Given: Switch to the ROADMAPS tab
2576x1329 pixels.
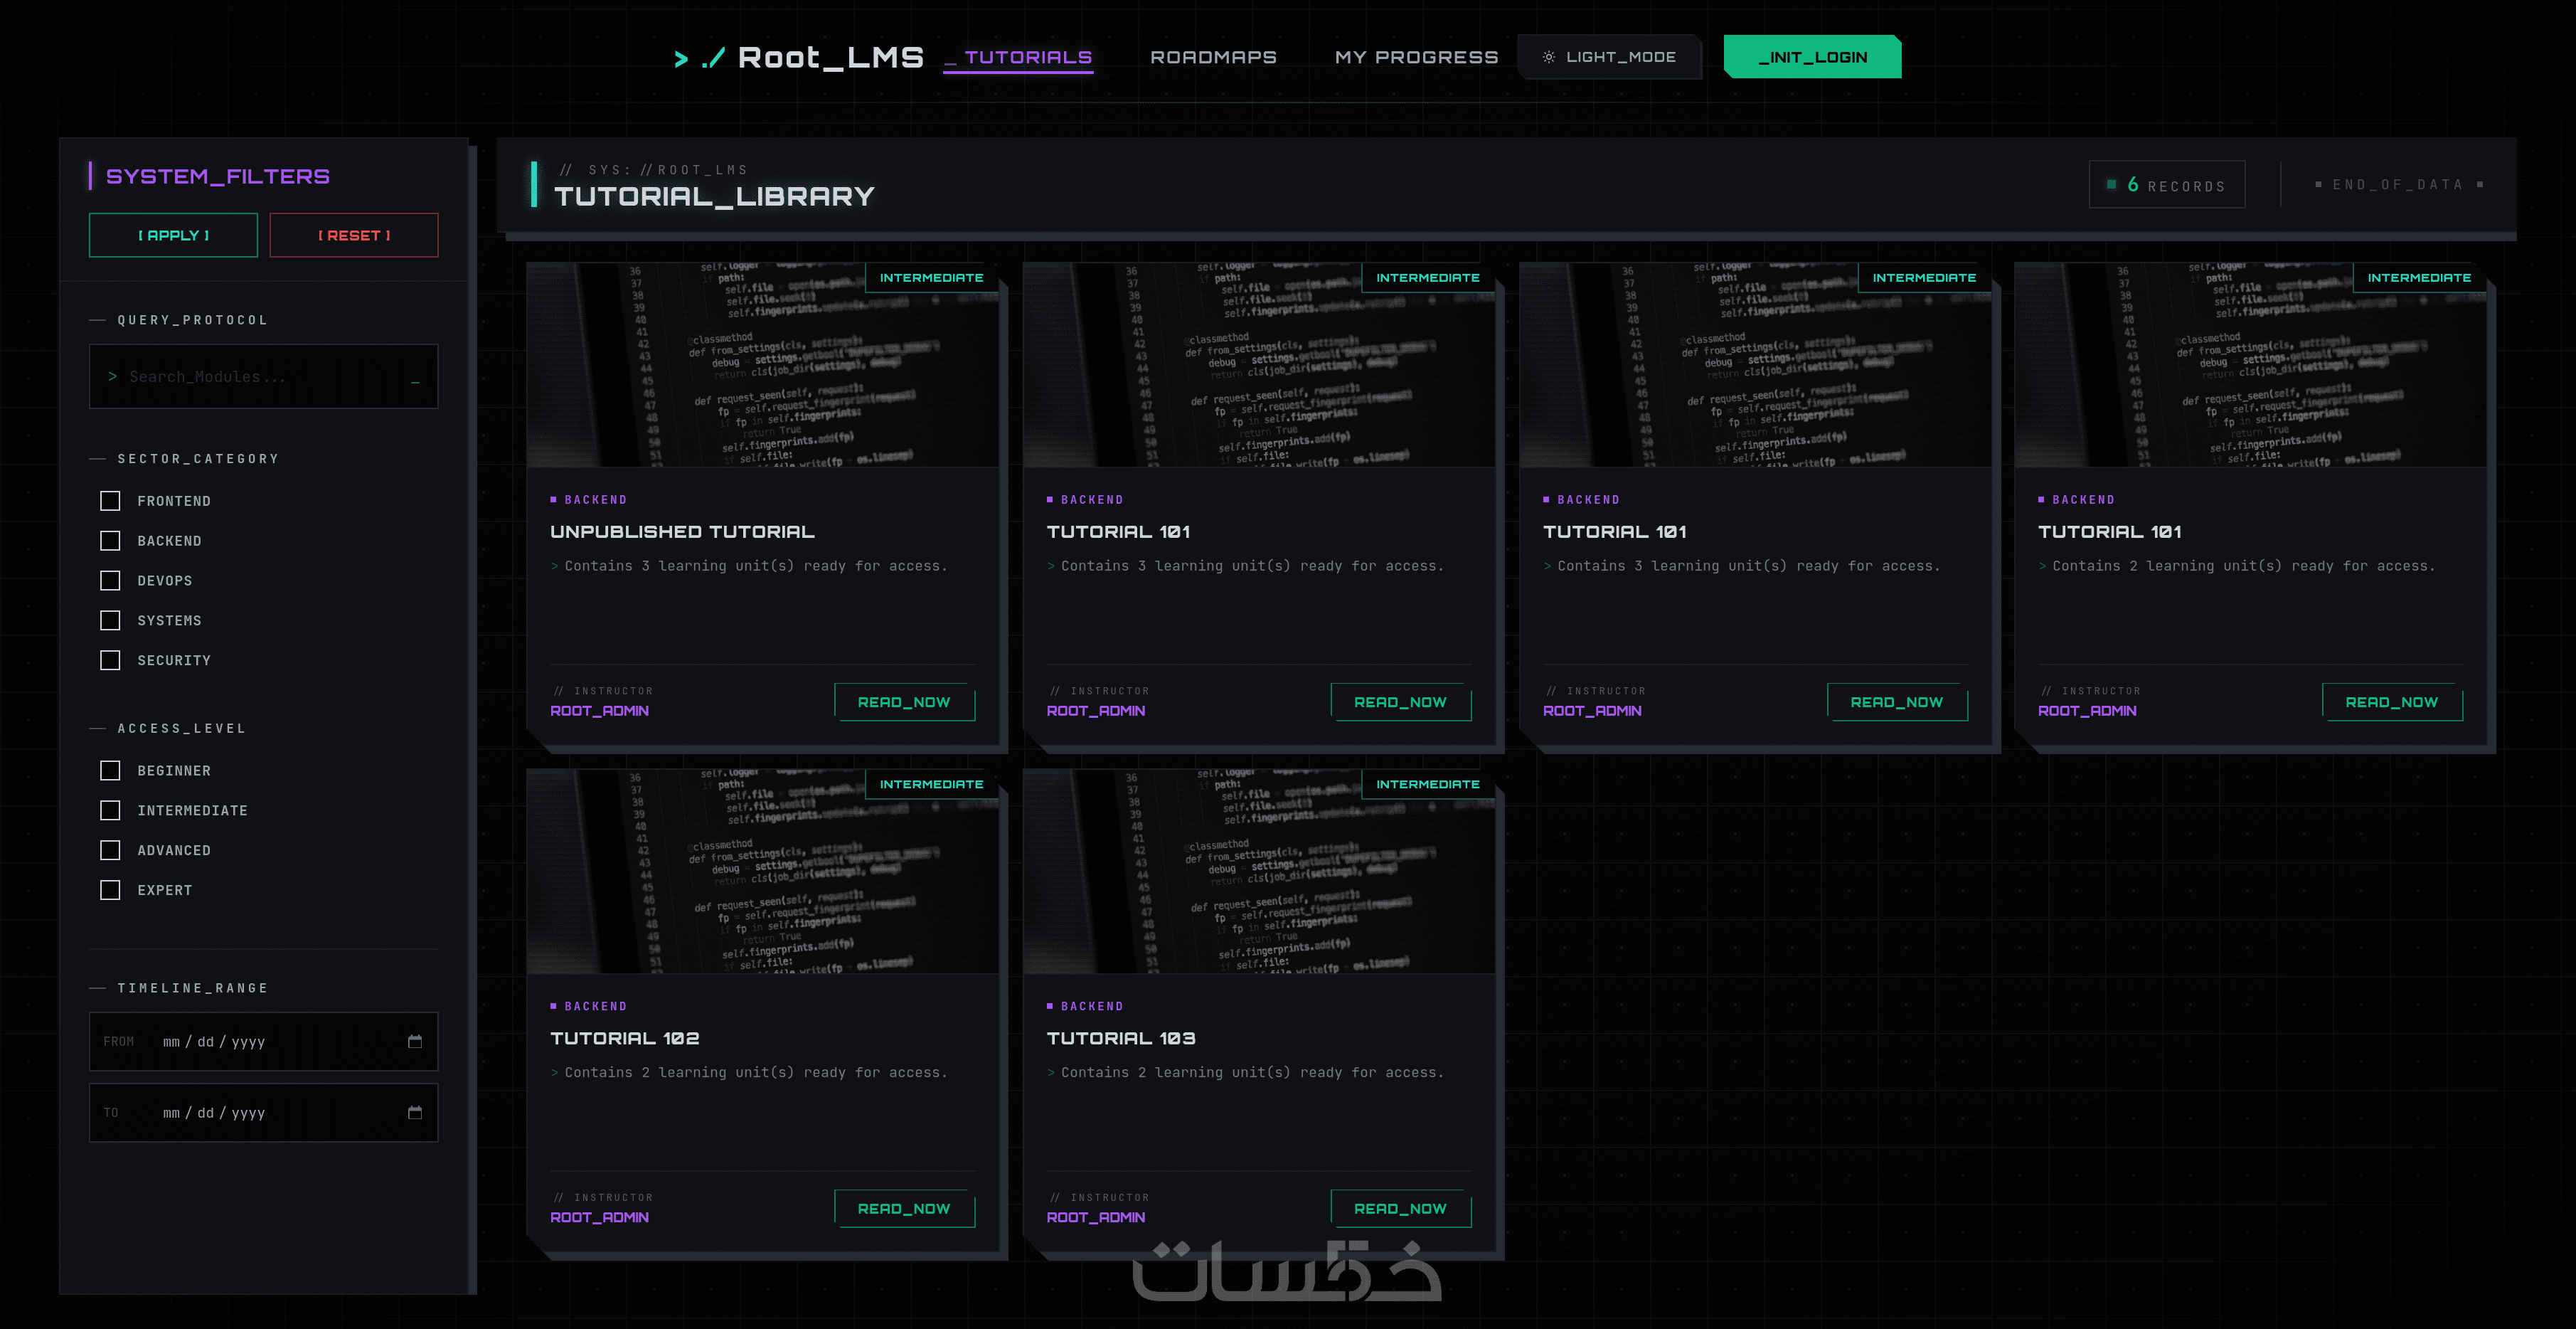Looking at the screenshot, I should click(1213, 57).
